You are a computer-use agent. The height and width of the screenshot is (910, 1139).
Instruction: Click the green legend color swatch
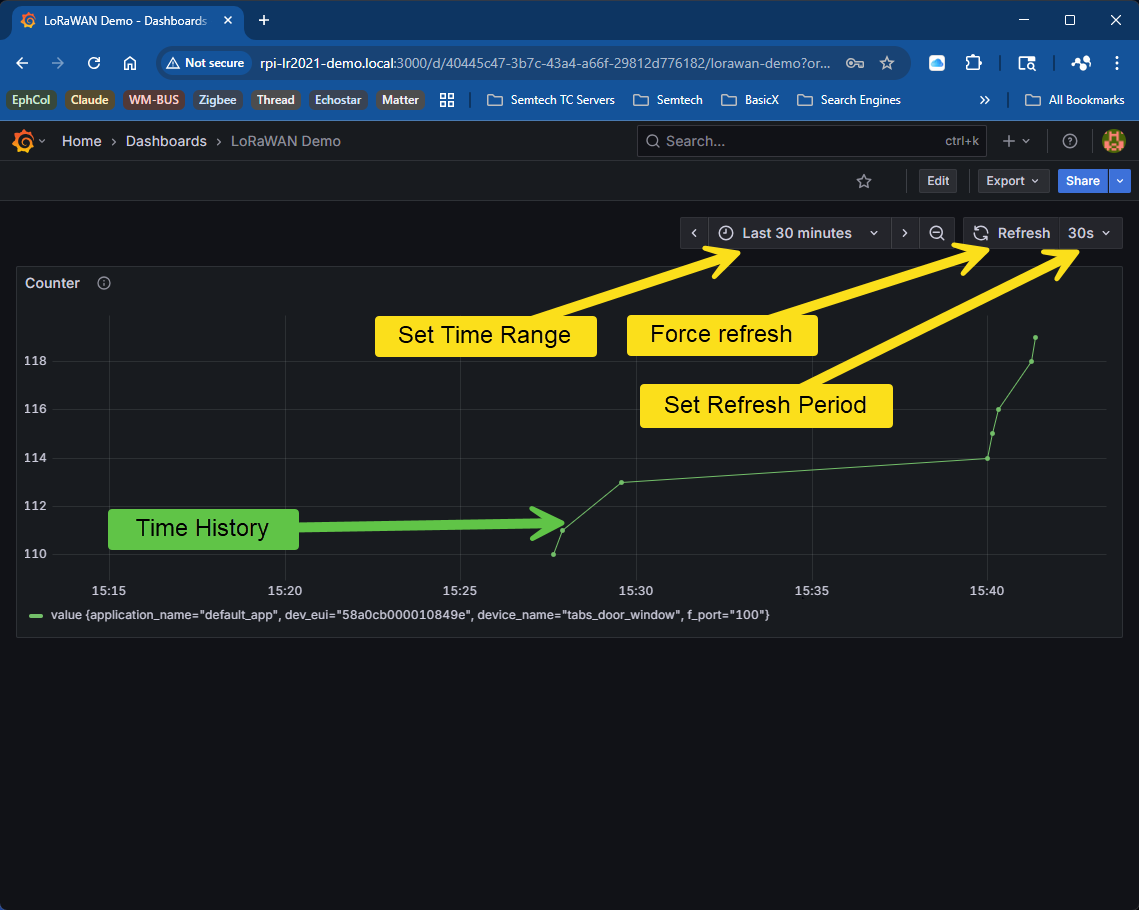click(36, 616)
